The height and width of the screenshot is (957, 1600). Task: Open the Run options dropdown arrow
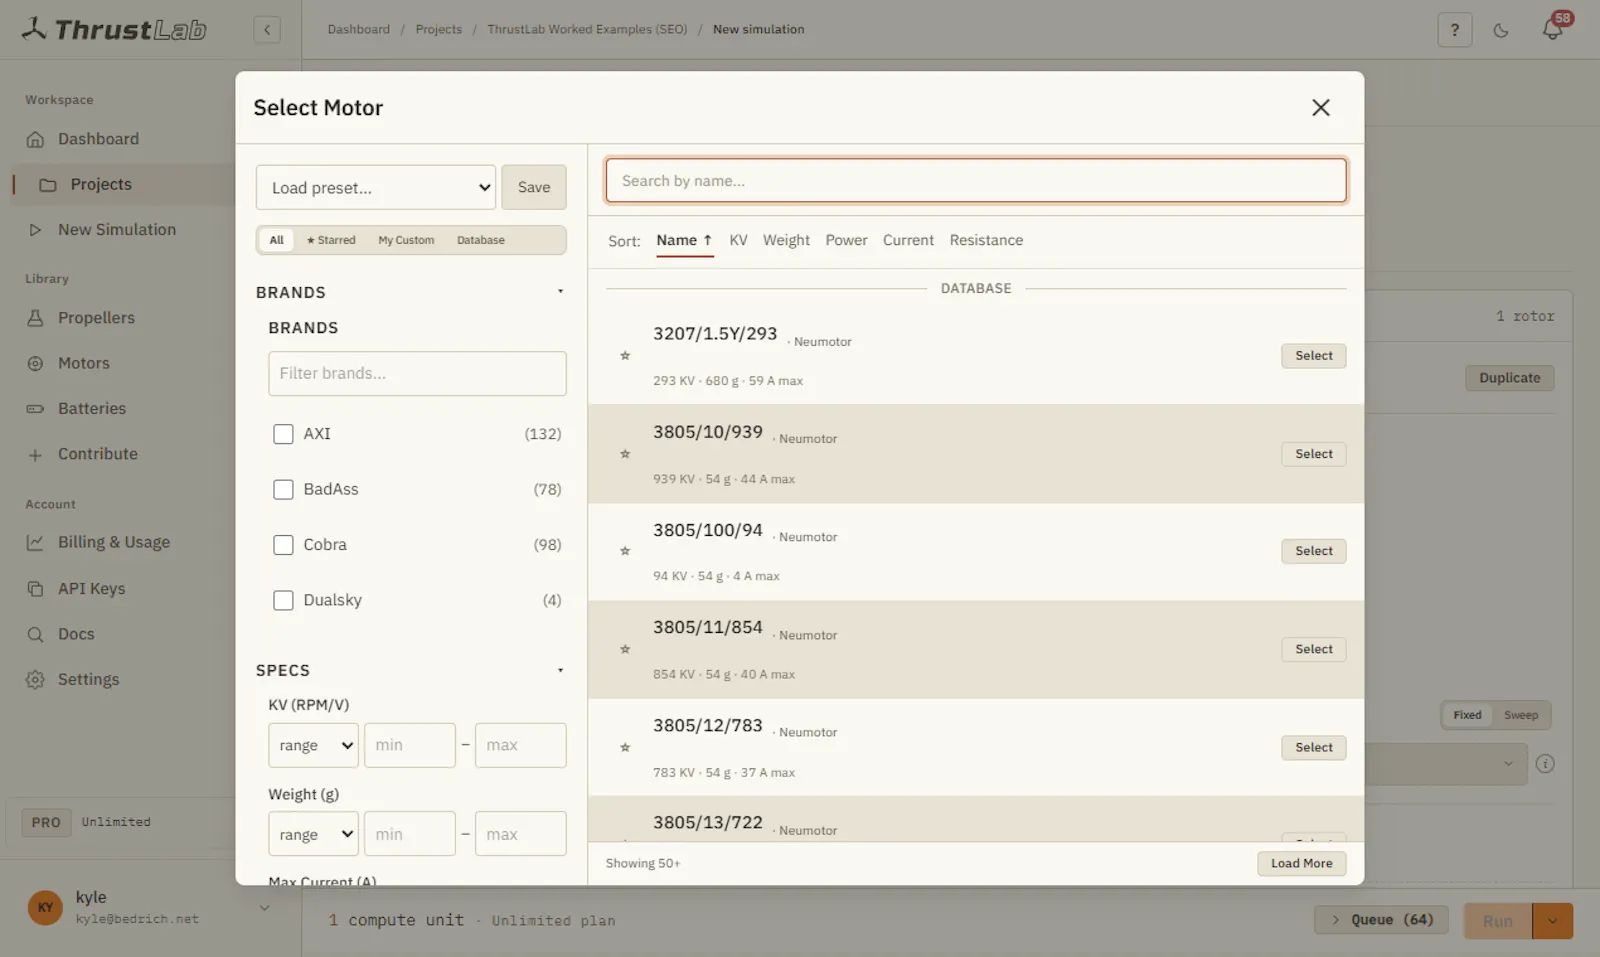point(1553,921)
